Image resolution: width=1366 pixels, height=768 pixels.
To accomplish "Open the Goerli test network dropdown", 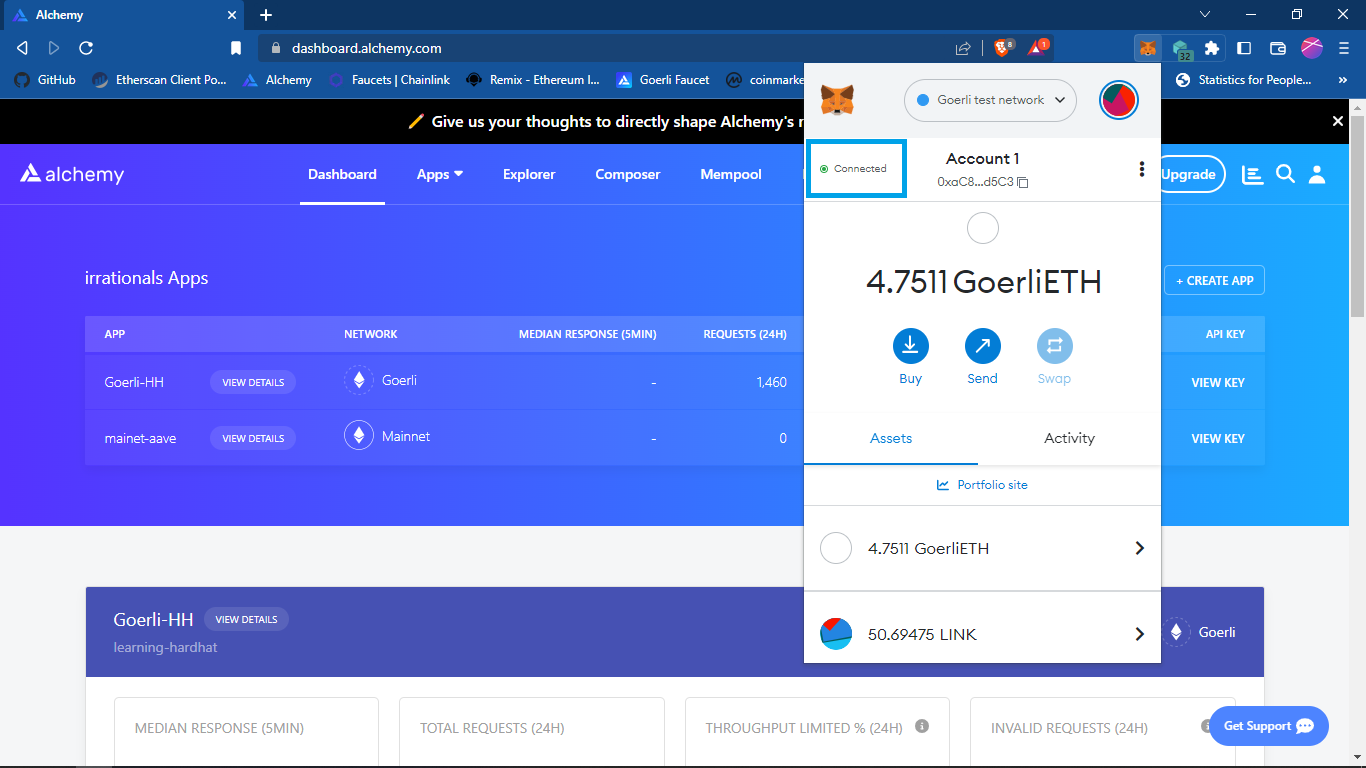I will pyautogui.click(x=990, y=100).
